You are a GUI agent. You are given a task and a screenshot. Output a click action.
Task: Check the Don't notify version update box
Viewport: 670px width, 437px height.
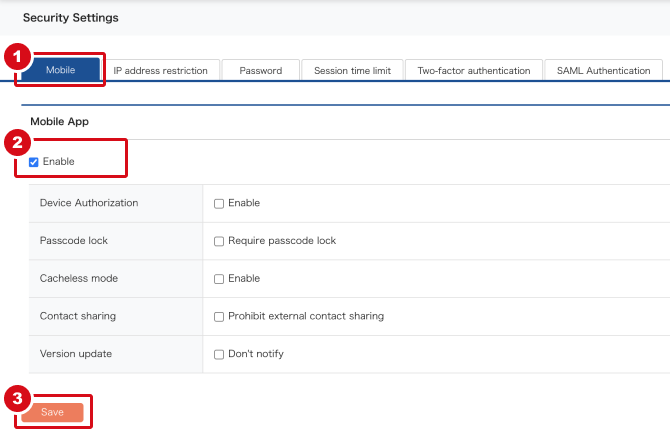(x=219, y=355)
